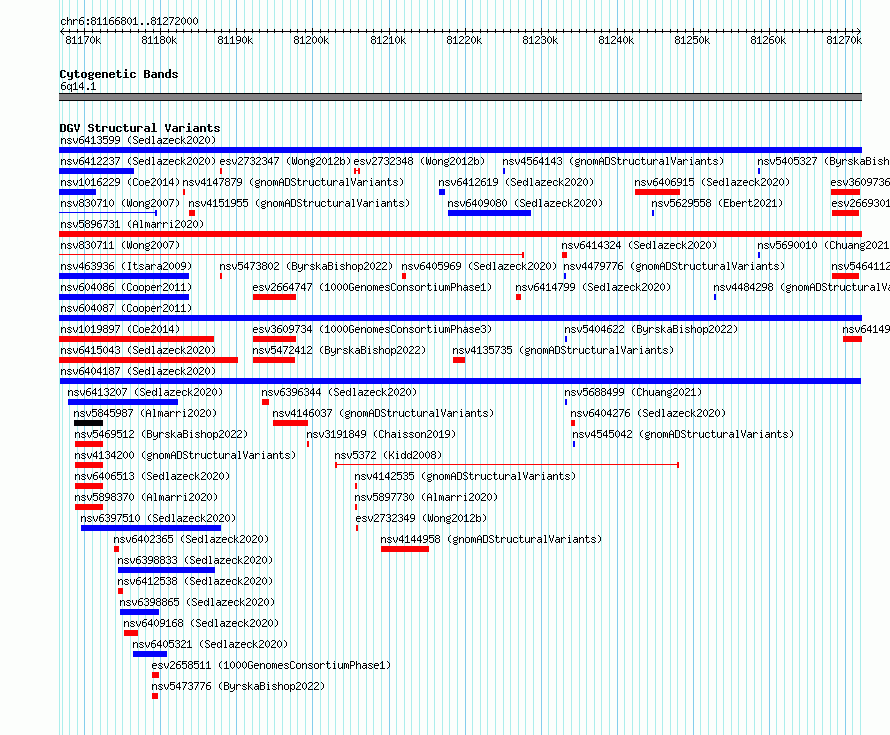Open nsv6415043 (Sedlazeck2020) variant
This screenshot has width=890, height=735.
(138, 350)
